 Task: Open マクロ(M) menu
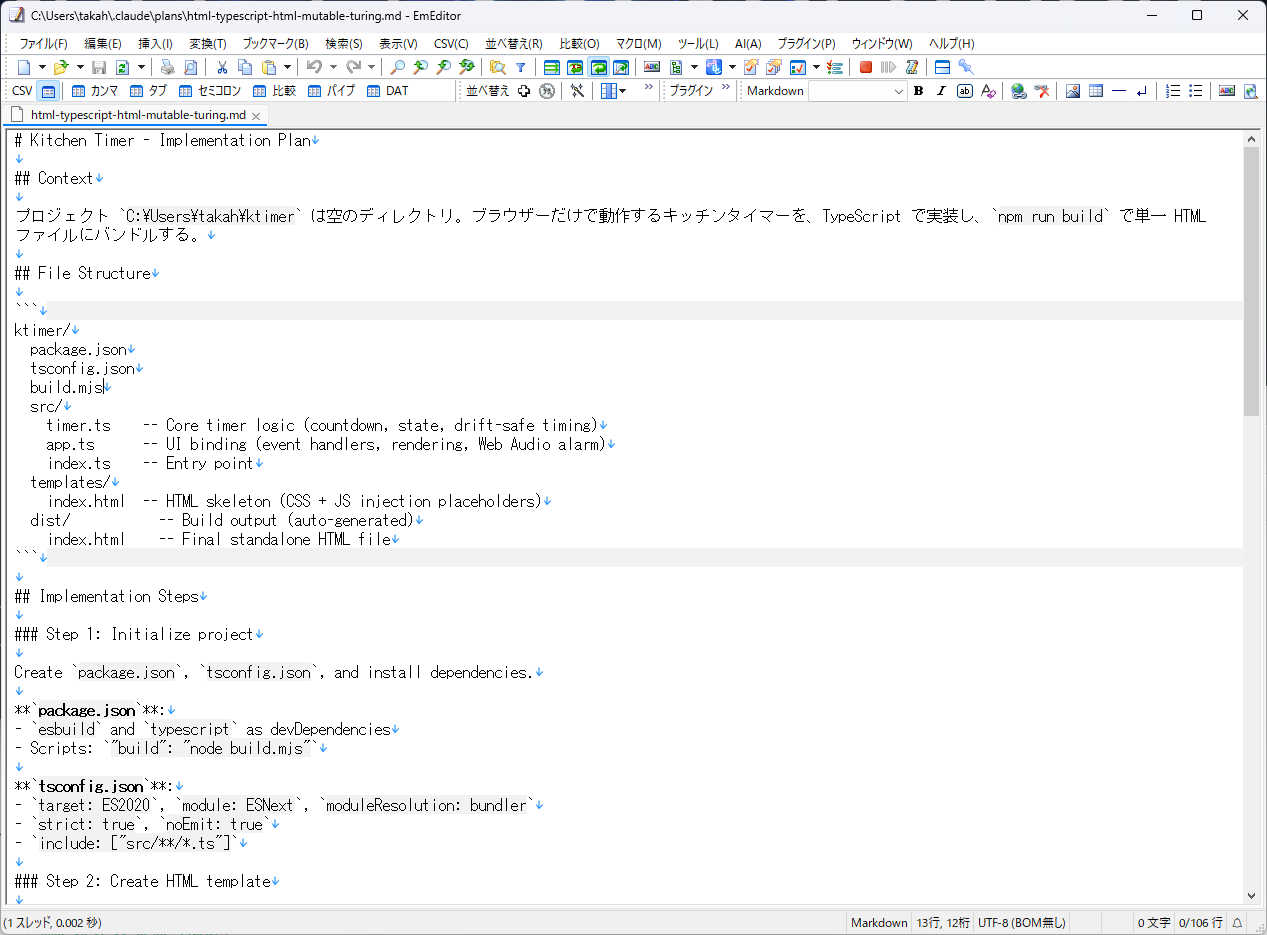tap(638, 44)
